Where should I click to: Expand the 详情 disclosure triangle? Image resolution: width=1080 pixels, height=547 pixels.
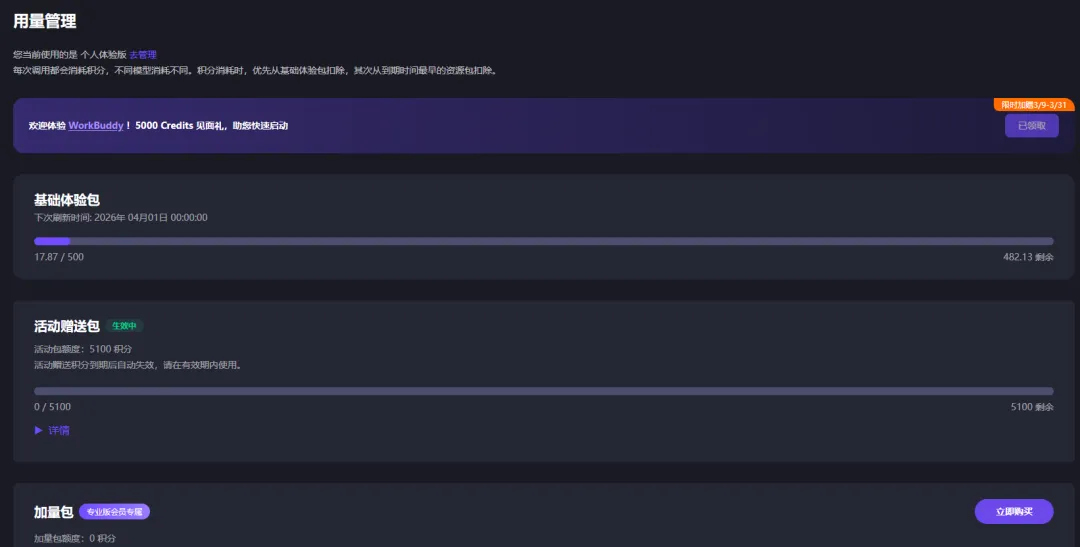click(x=39, y=430)
